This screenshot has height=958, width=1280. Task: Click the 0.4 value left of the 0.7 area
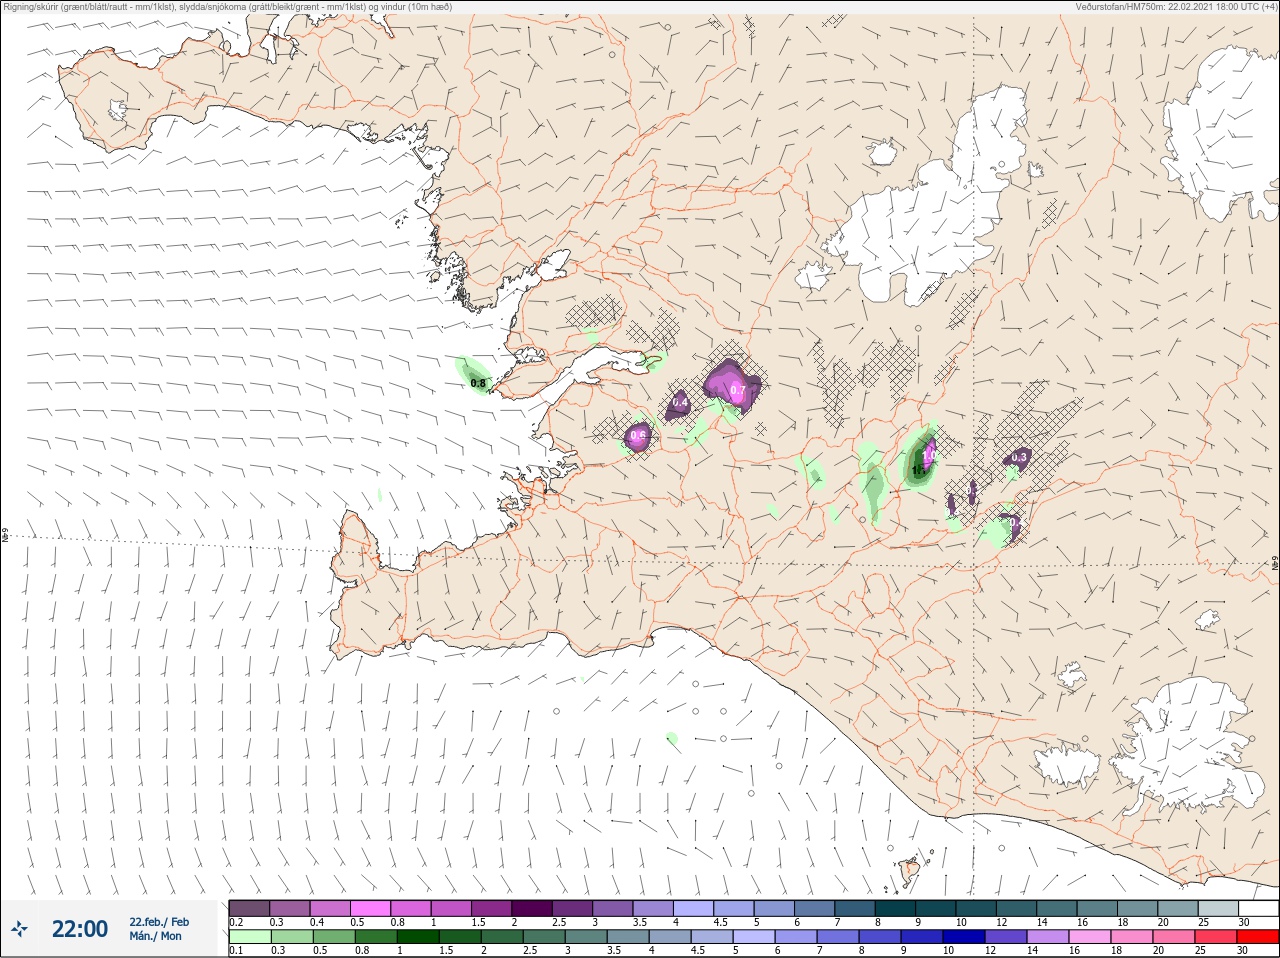pyautogui.click(x=680, y=403)
